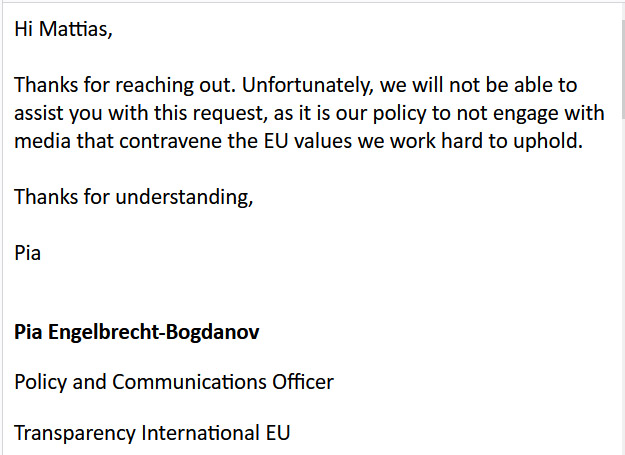
Task: Click the "Thanks for understanding," line
Action: [133, 196]
